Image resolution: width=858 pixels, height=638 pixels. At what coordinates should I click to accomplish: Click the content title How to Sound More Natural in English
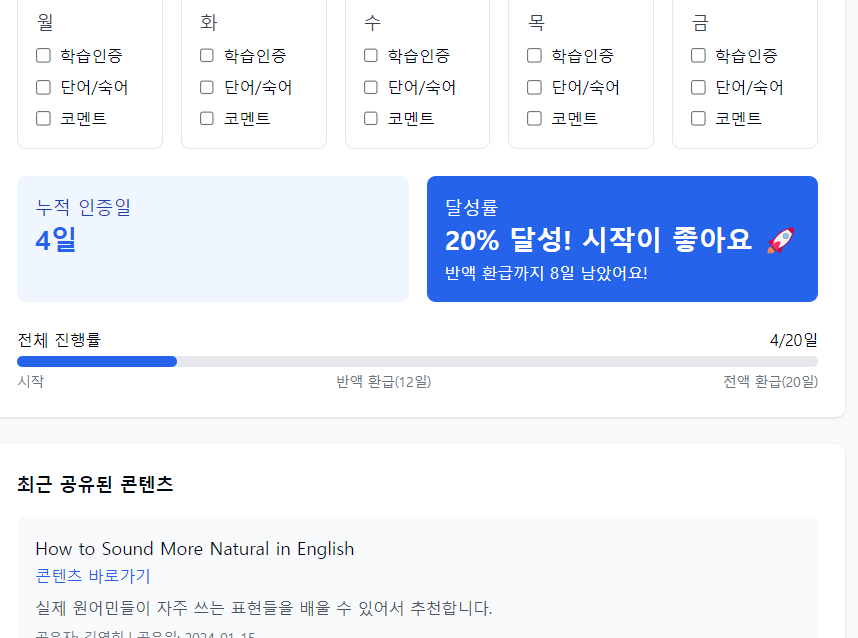click(x=194, y=549)
